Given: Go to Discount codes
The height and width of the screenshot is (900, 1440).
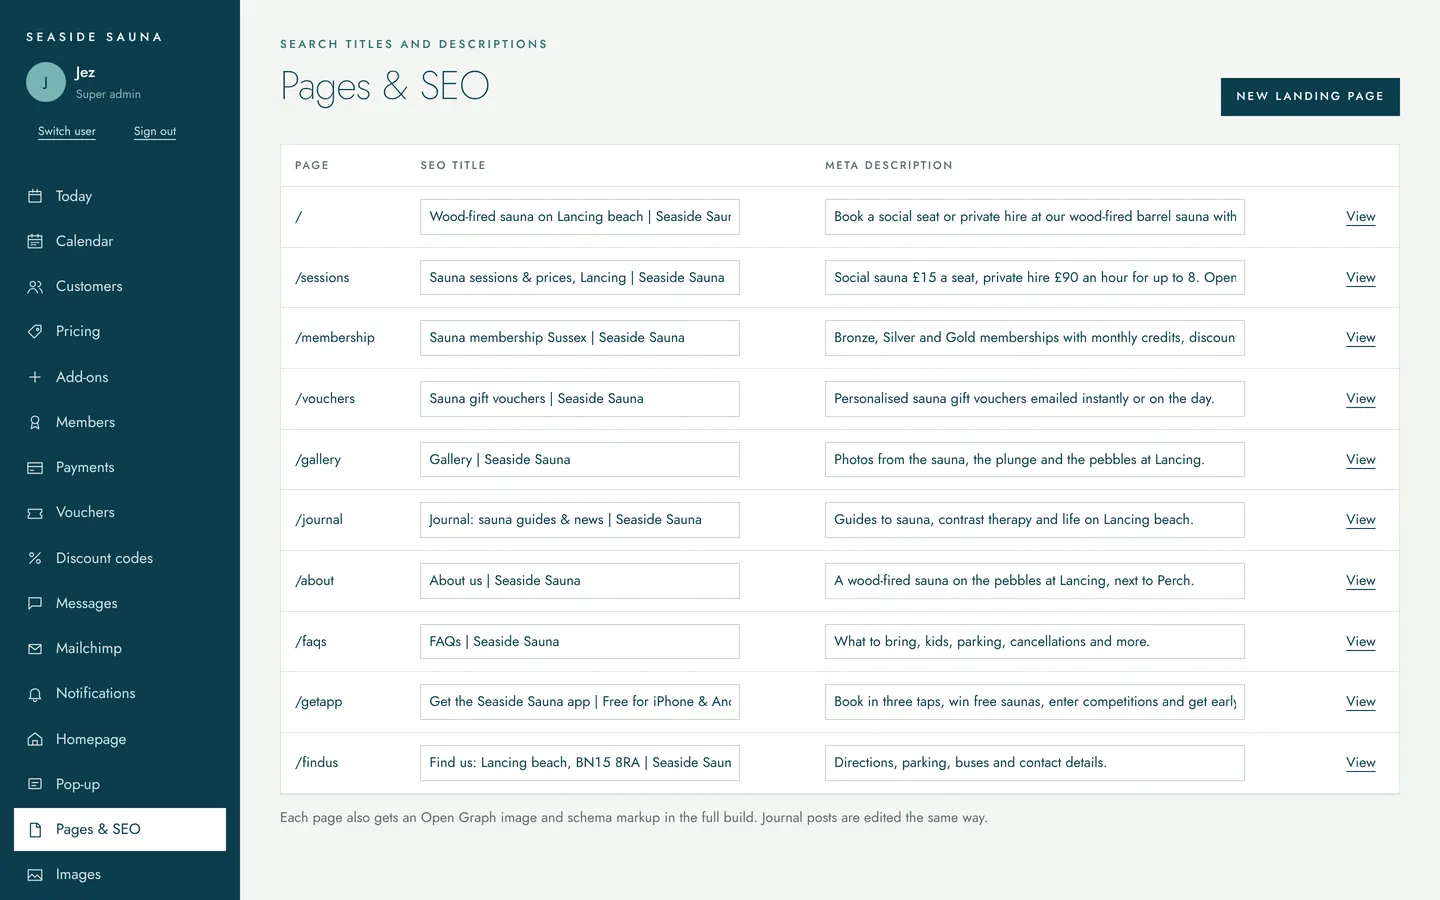Looking at the screenshot, I should point(120,558).
